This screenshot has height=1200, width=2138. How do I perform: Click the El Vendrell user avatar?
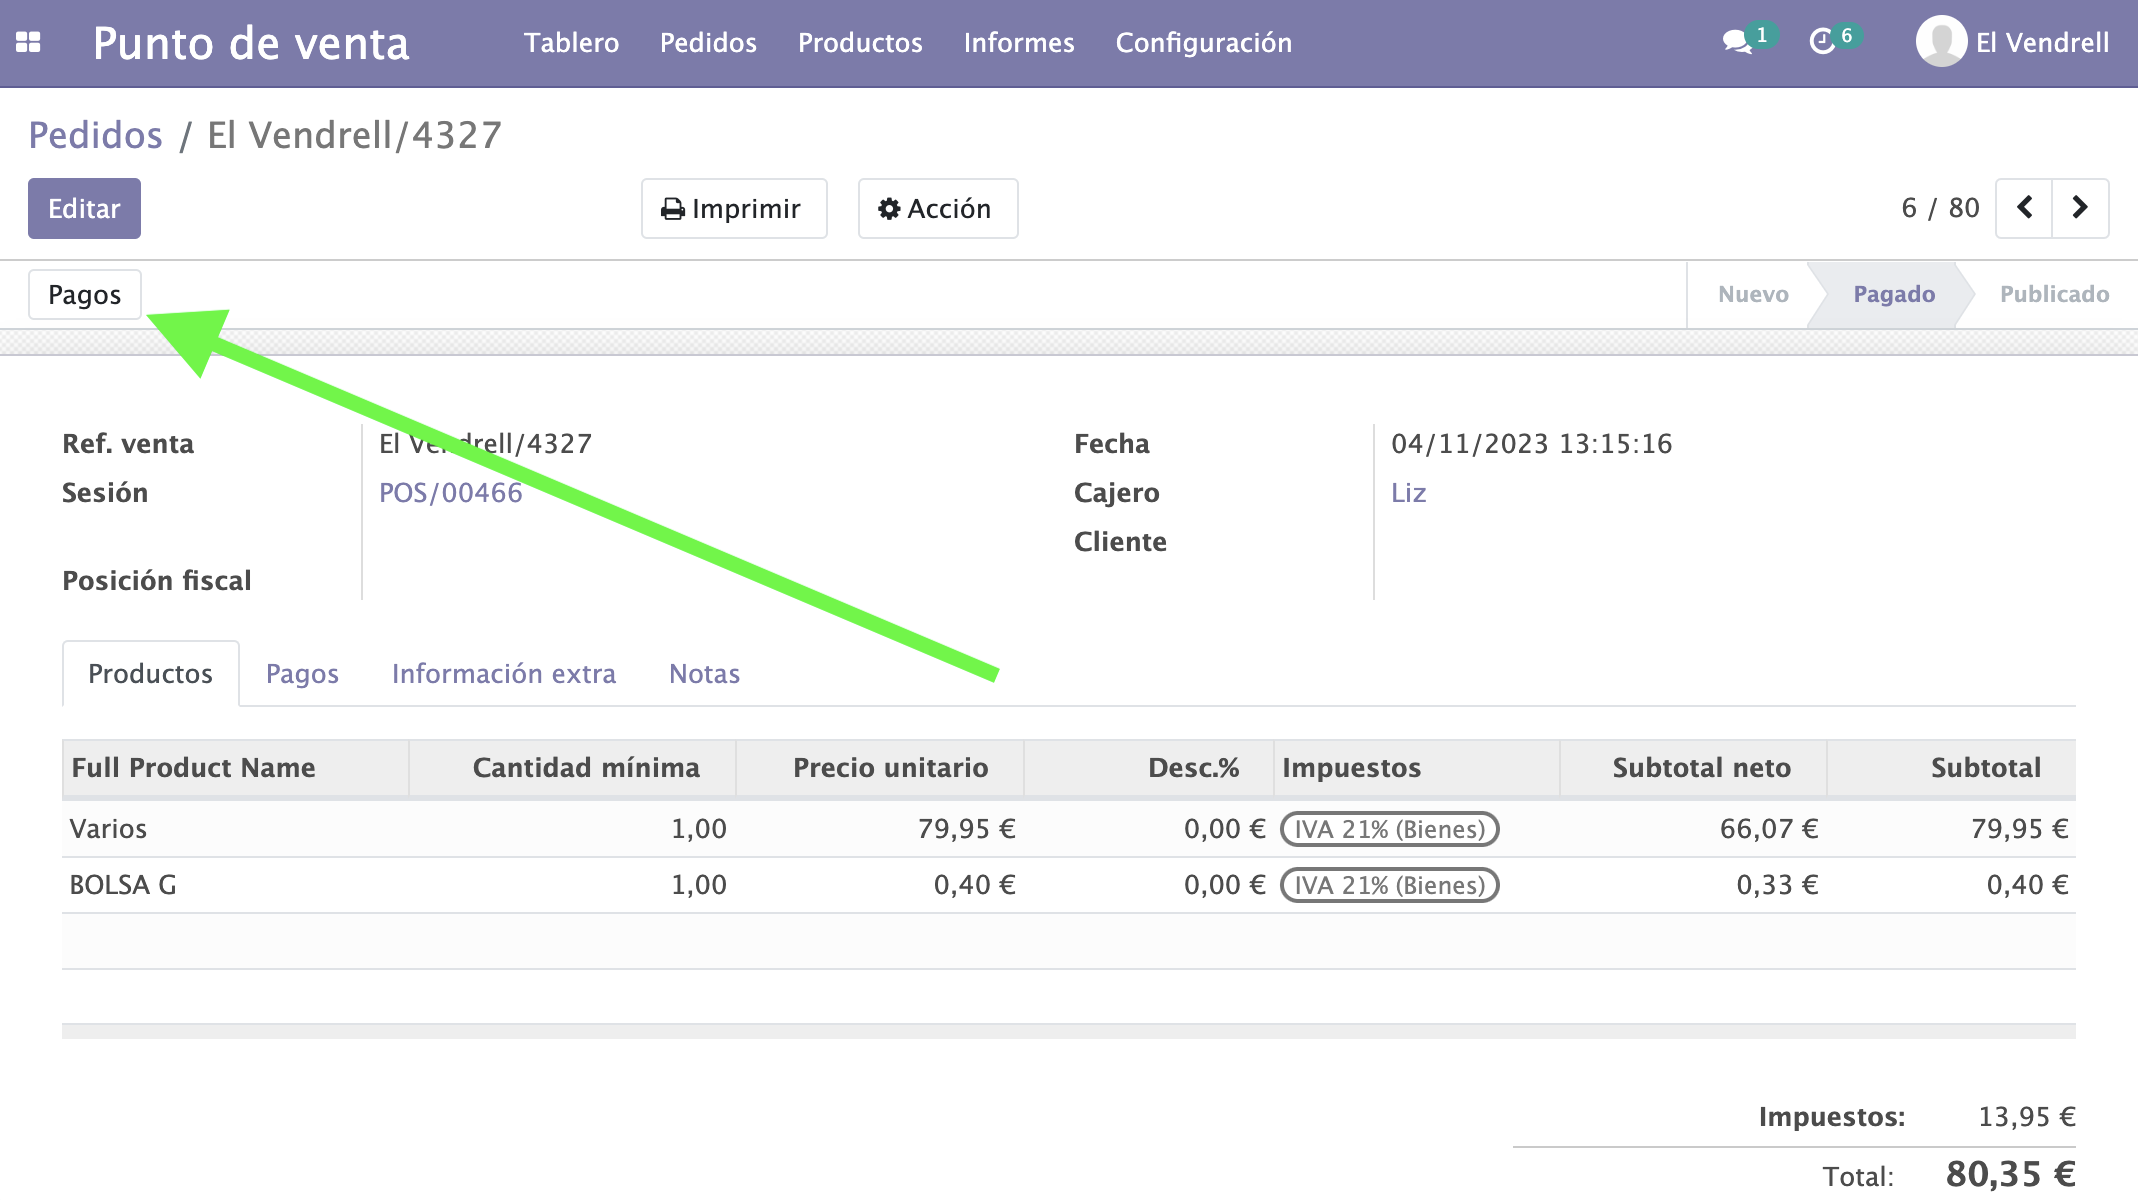click(x=1941, y=42)
